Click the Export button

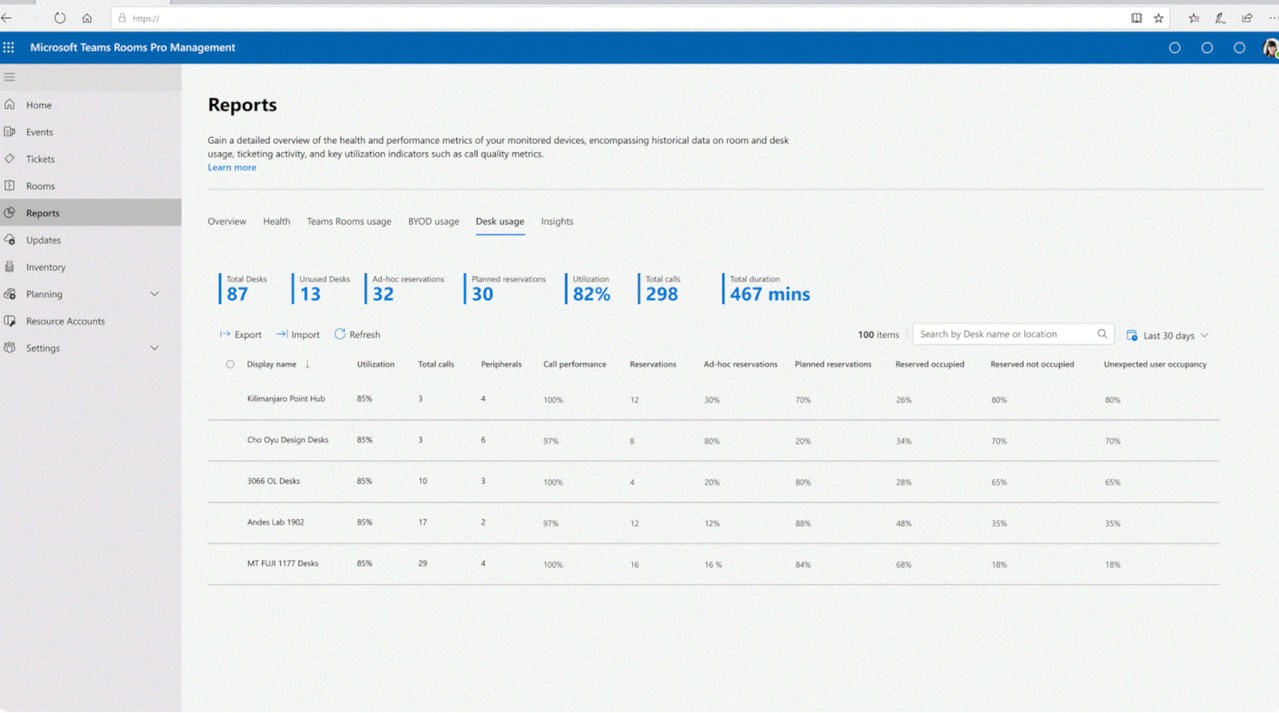pyautogui.click(x=241, y=335)
